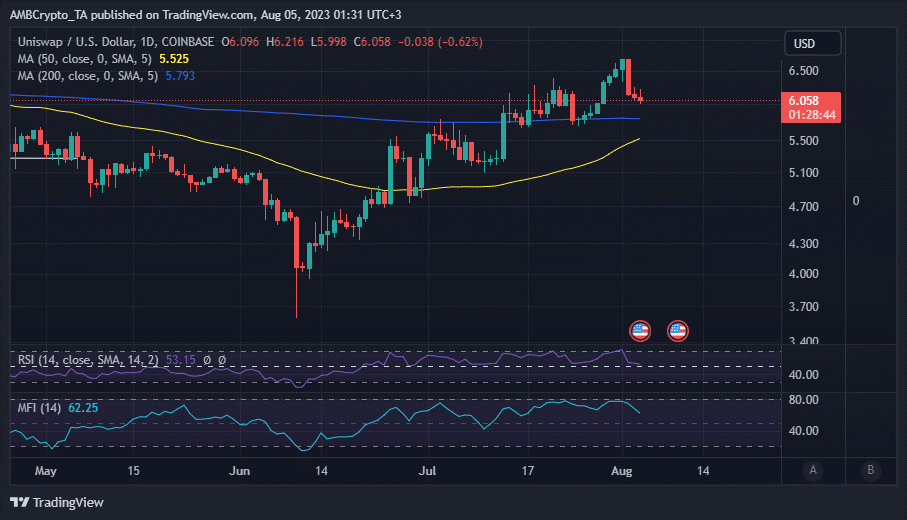Viewport: 907px width, 520px height.
Task: Open the USD currency selector
Action: click(812, 43)
